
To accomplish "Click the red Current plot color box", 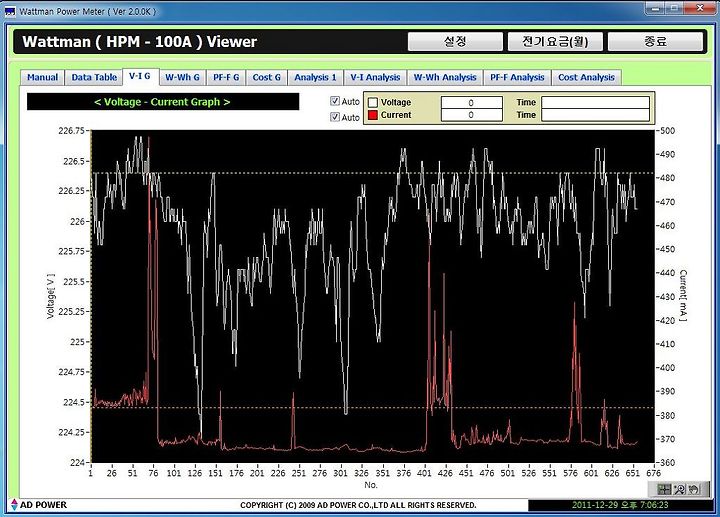I will [x=373, y=115].
